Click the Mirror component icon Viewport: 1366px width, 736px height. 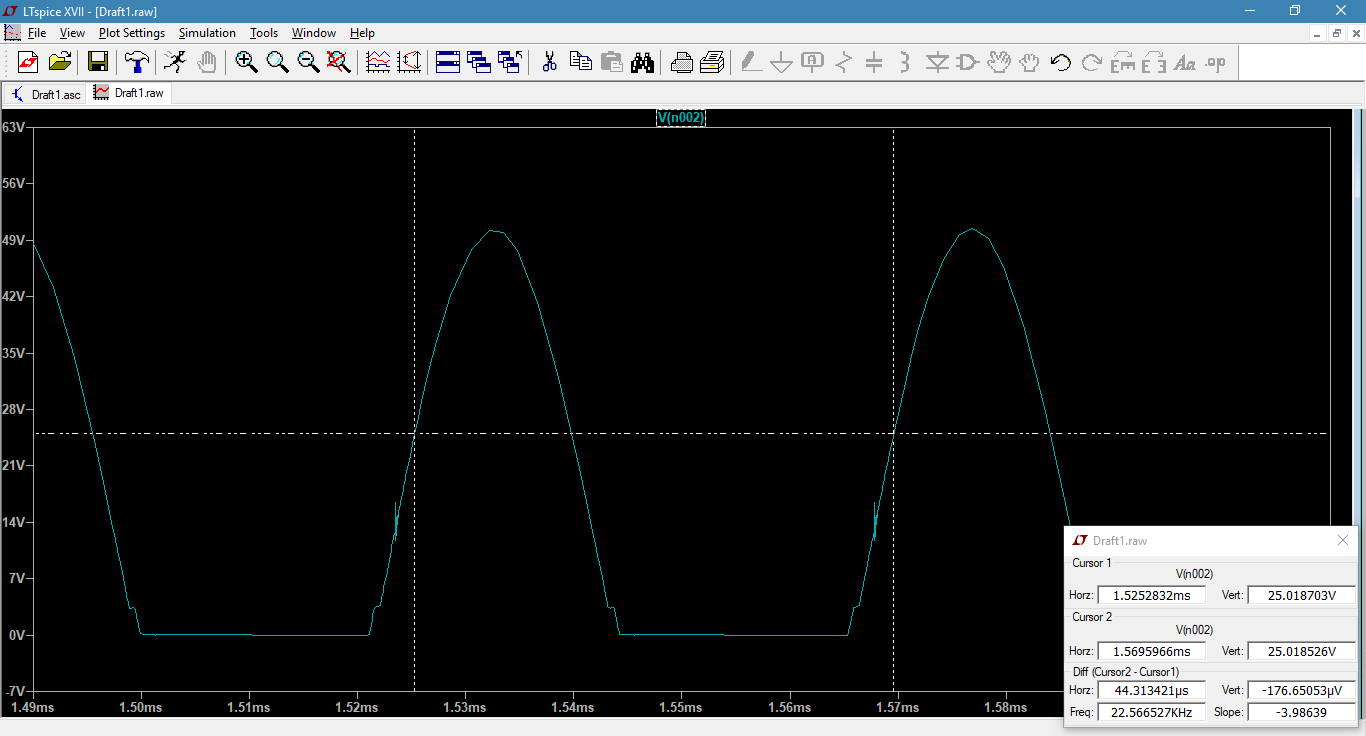point(1153,62)
